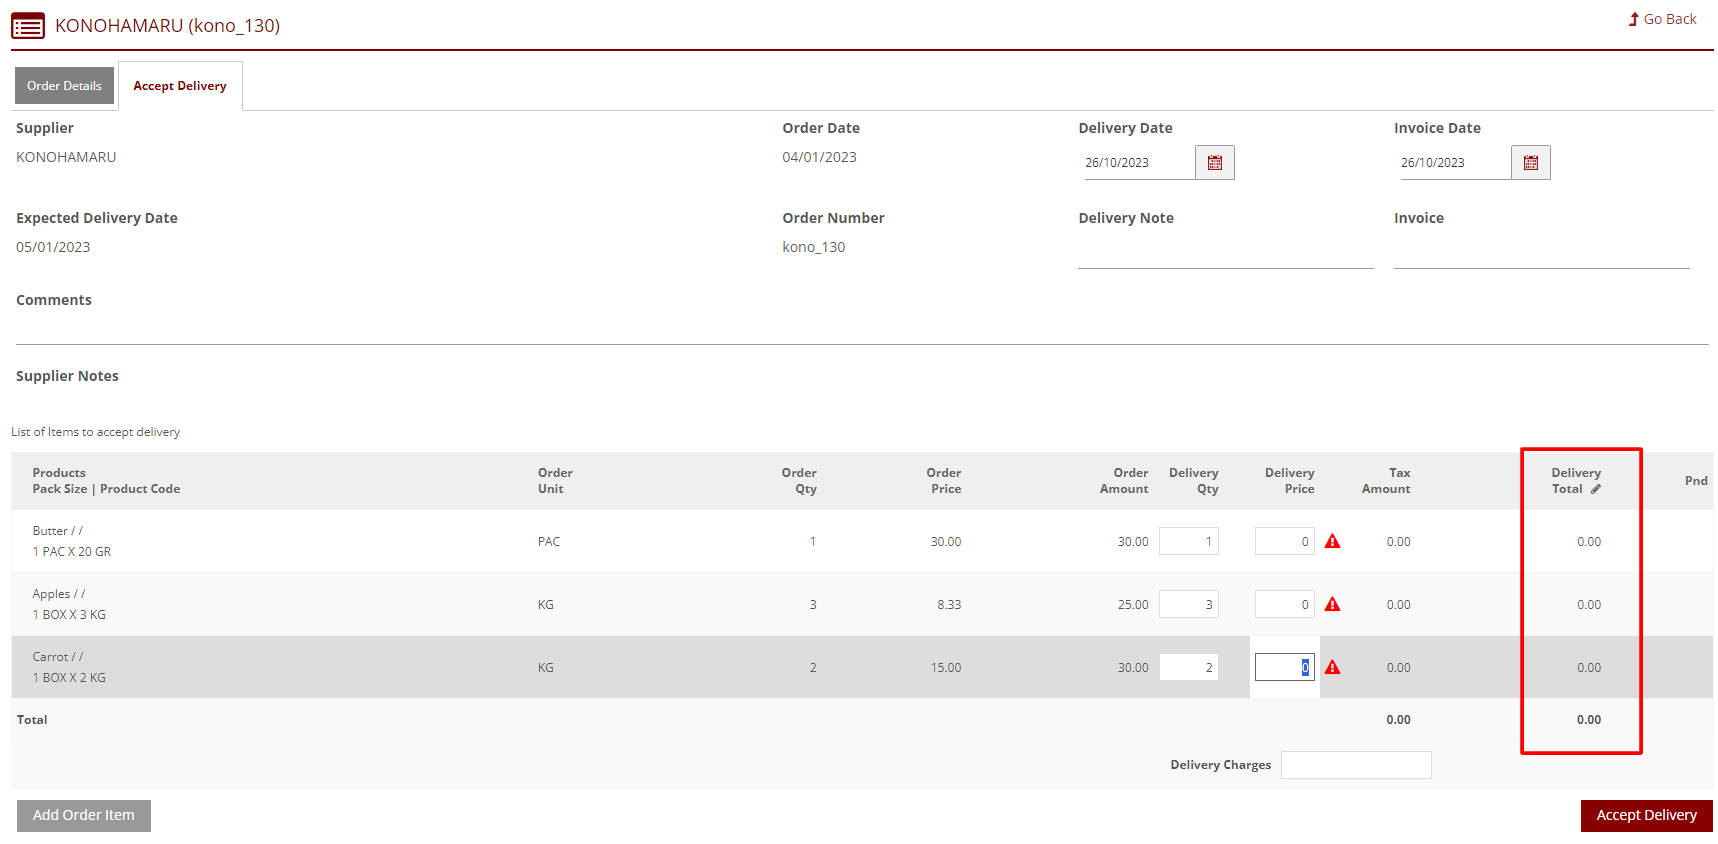The width and height of the screenshot is (1718, 844).
Task: Click the Comments text field
Action: (860, 330)
